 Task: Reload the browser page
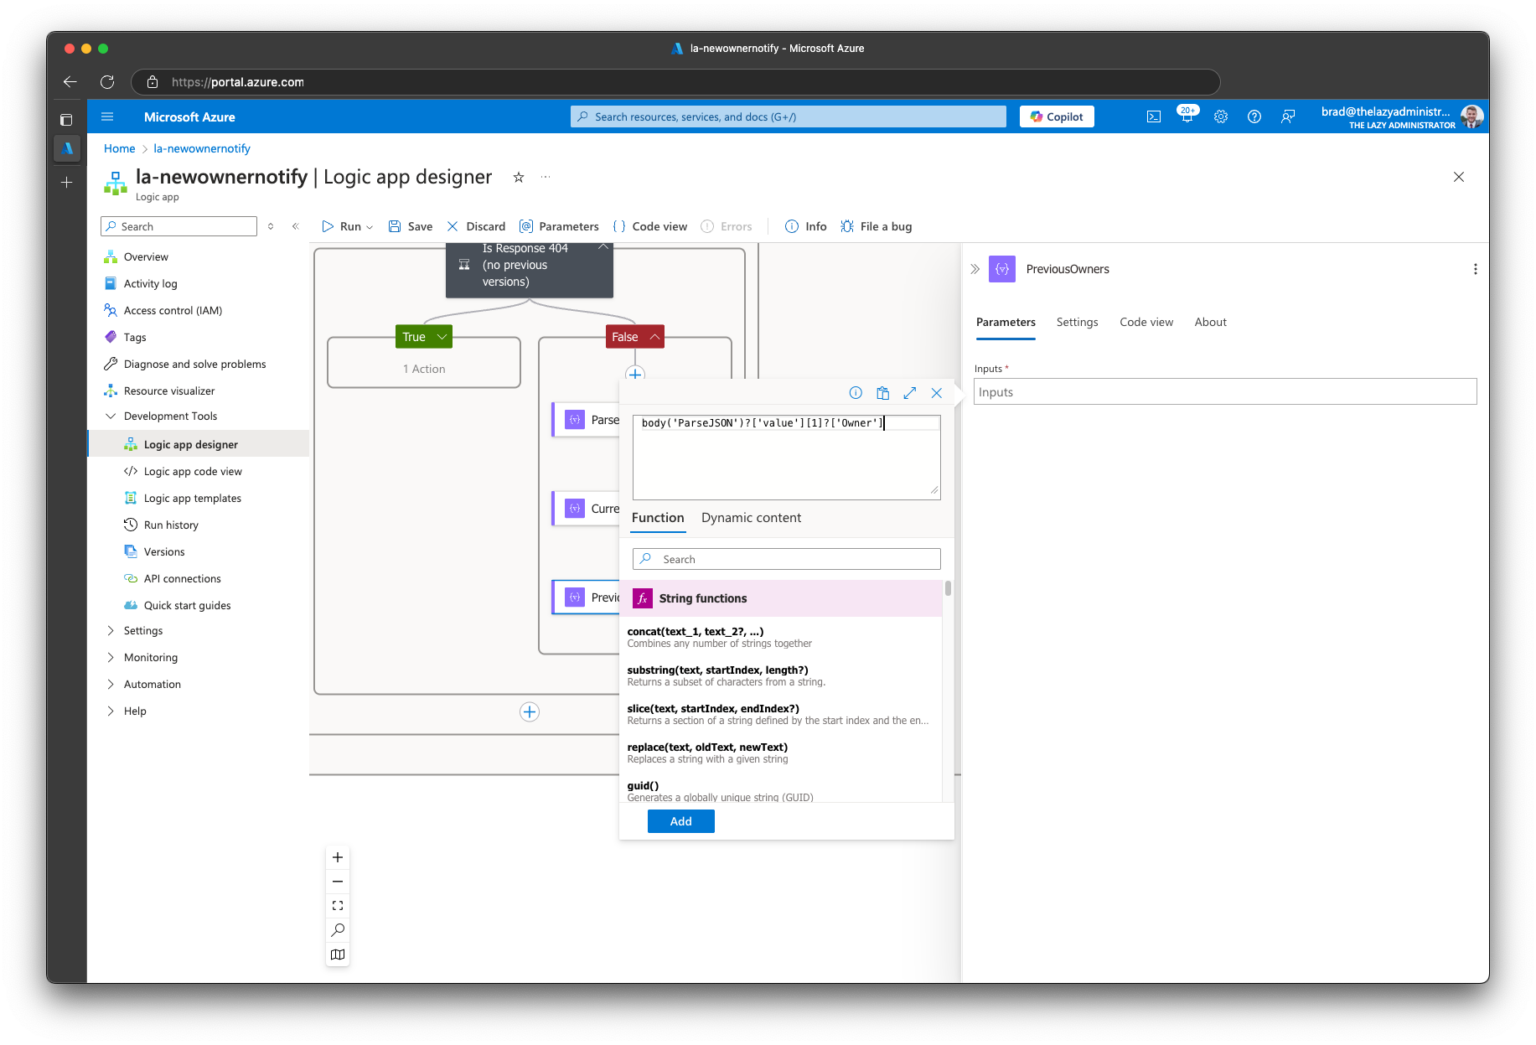tap(107, 82)
